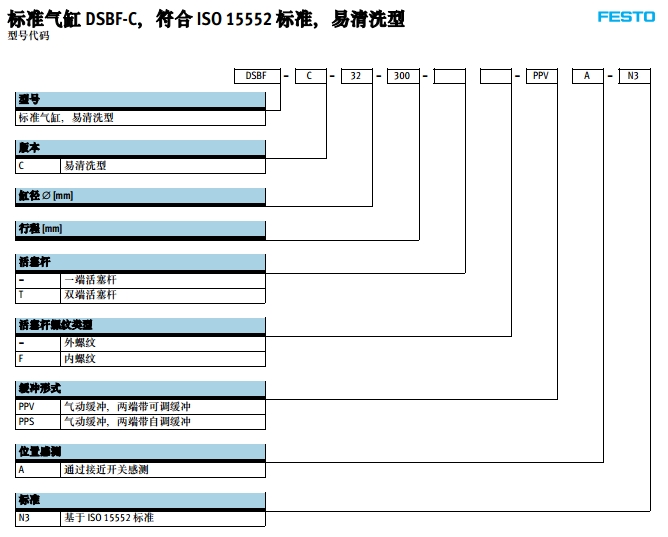
Task: Select the N3 基于 ISO 15552 标准 row
Action: (x=141, y=518)
